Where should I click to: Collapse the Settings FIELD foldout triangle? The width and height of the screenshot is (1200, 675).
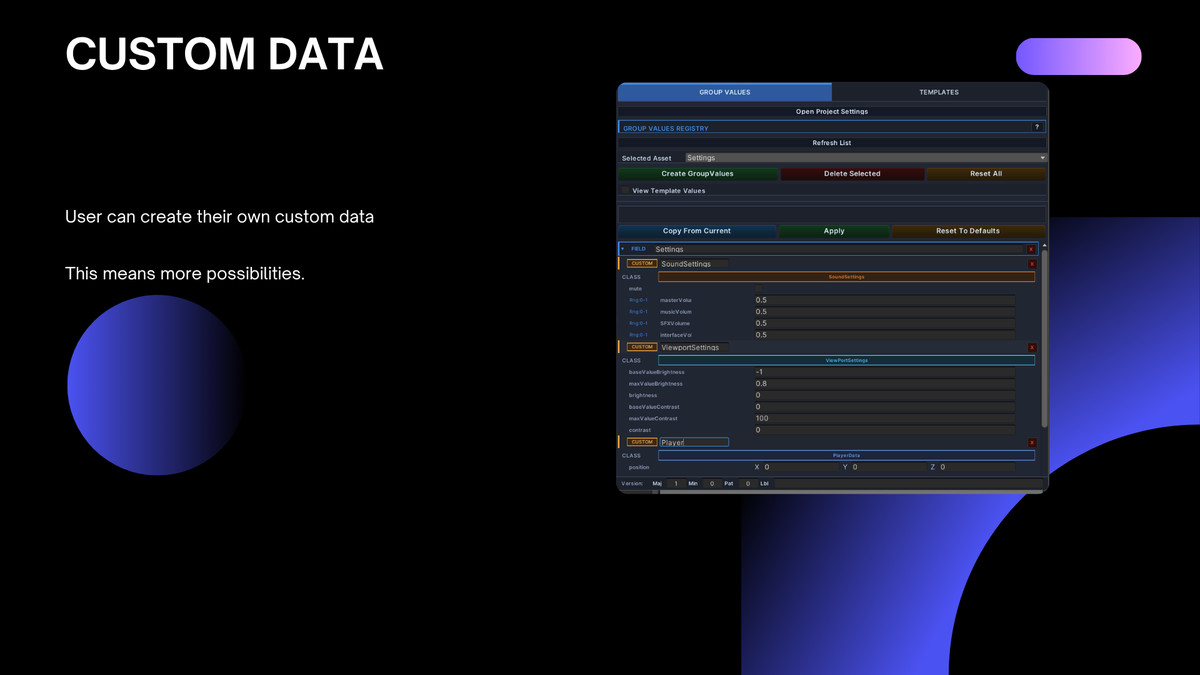(x=622, y=249)
